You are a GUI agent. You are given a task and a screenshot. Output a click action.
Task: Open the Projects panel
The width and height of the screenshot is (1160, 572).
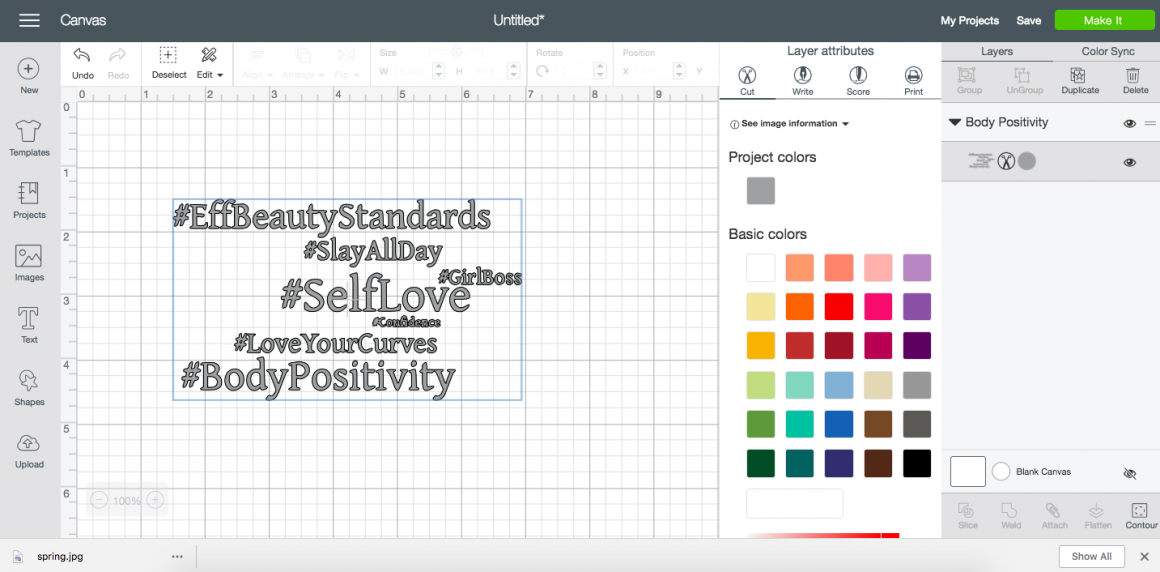(29, 201)
